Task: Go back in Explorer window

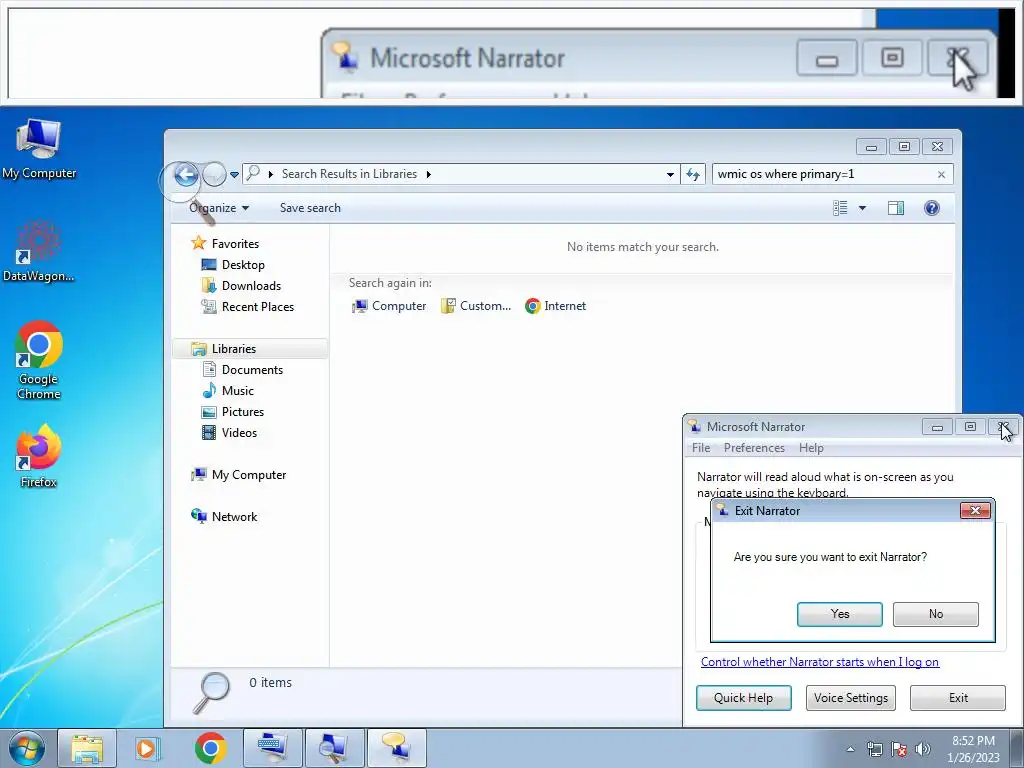Action: 186,174
